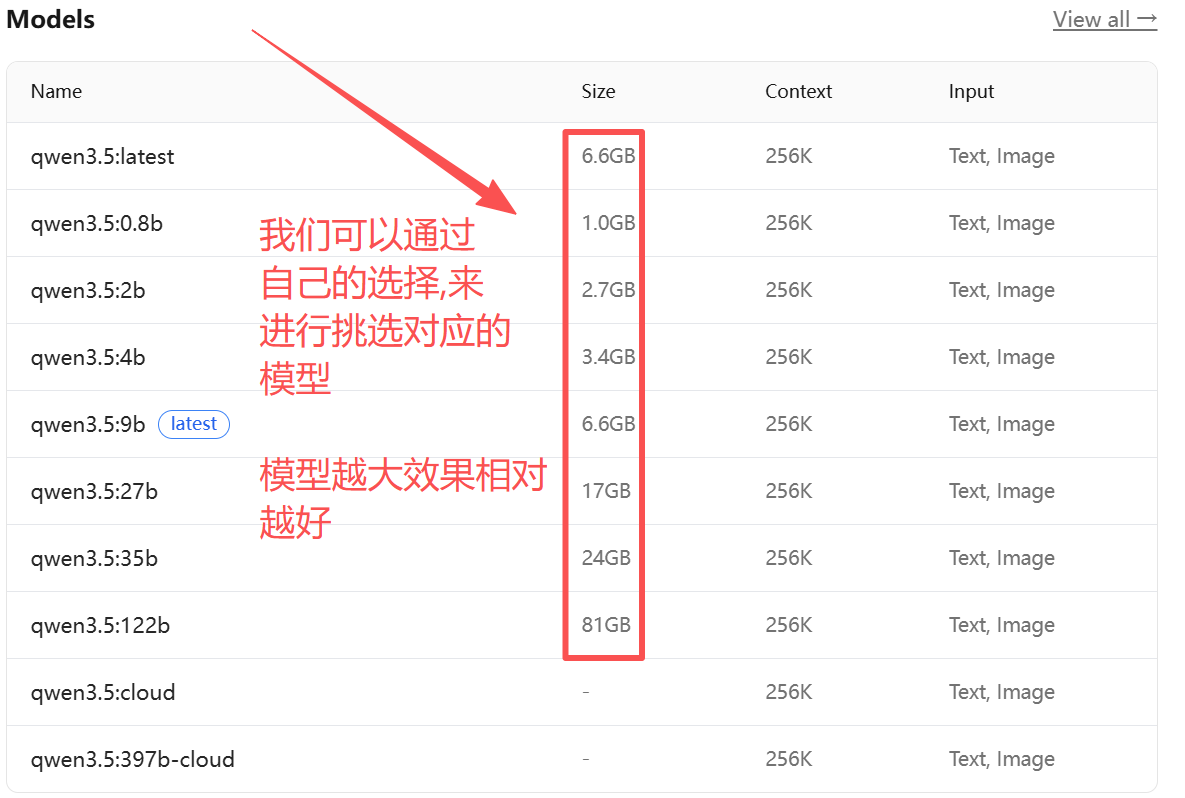Open the qwen3.5:9b model

click(x=88, y=425)
